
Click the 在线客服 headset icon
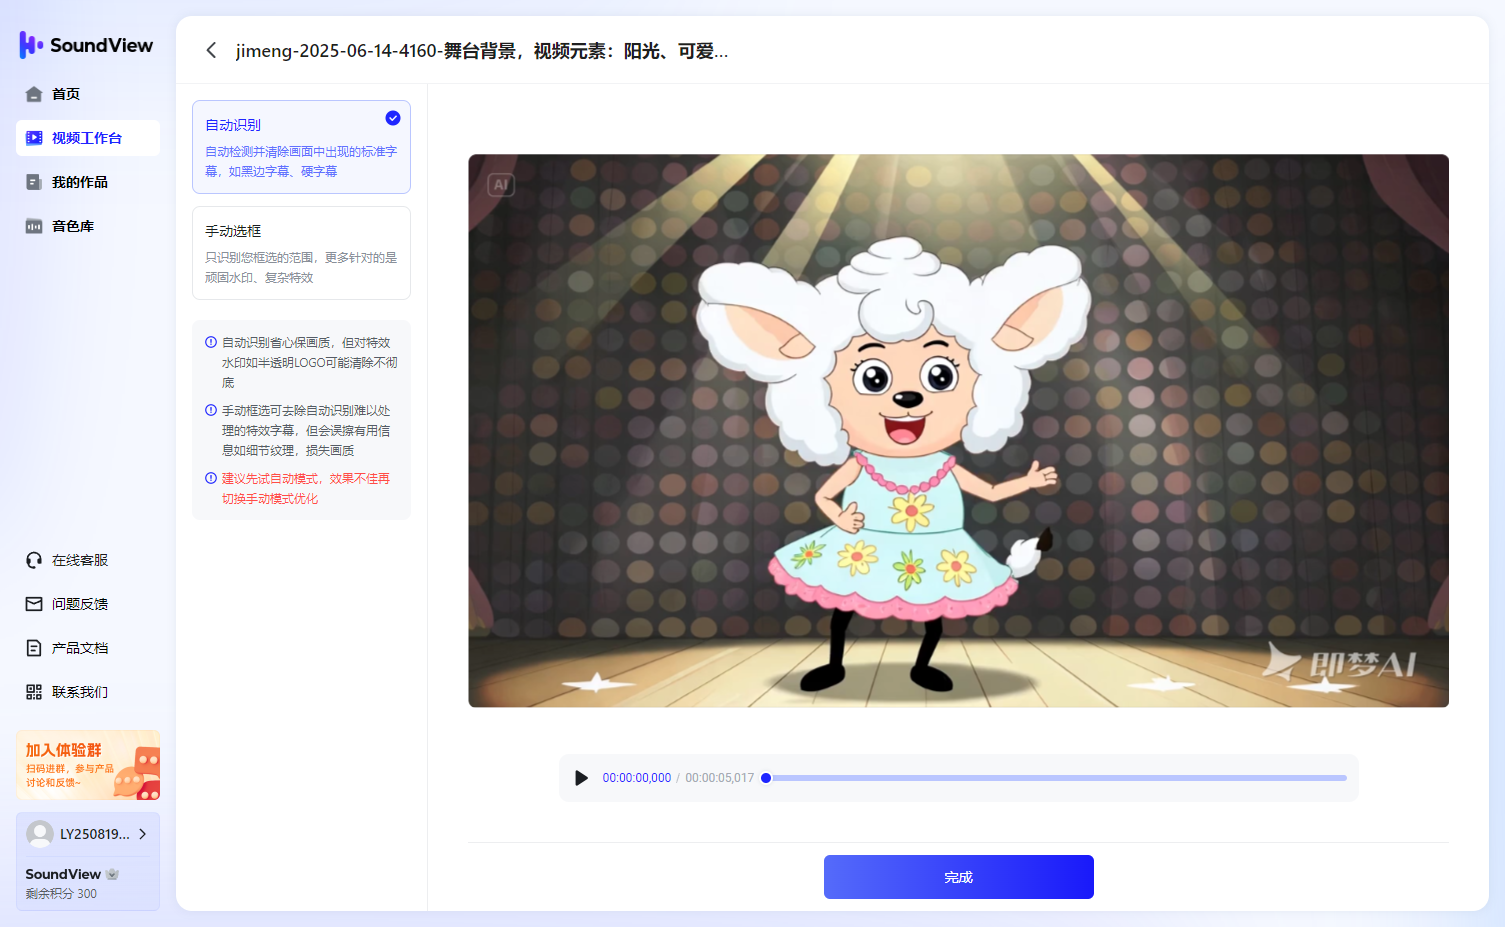[x=34, y=560]
